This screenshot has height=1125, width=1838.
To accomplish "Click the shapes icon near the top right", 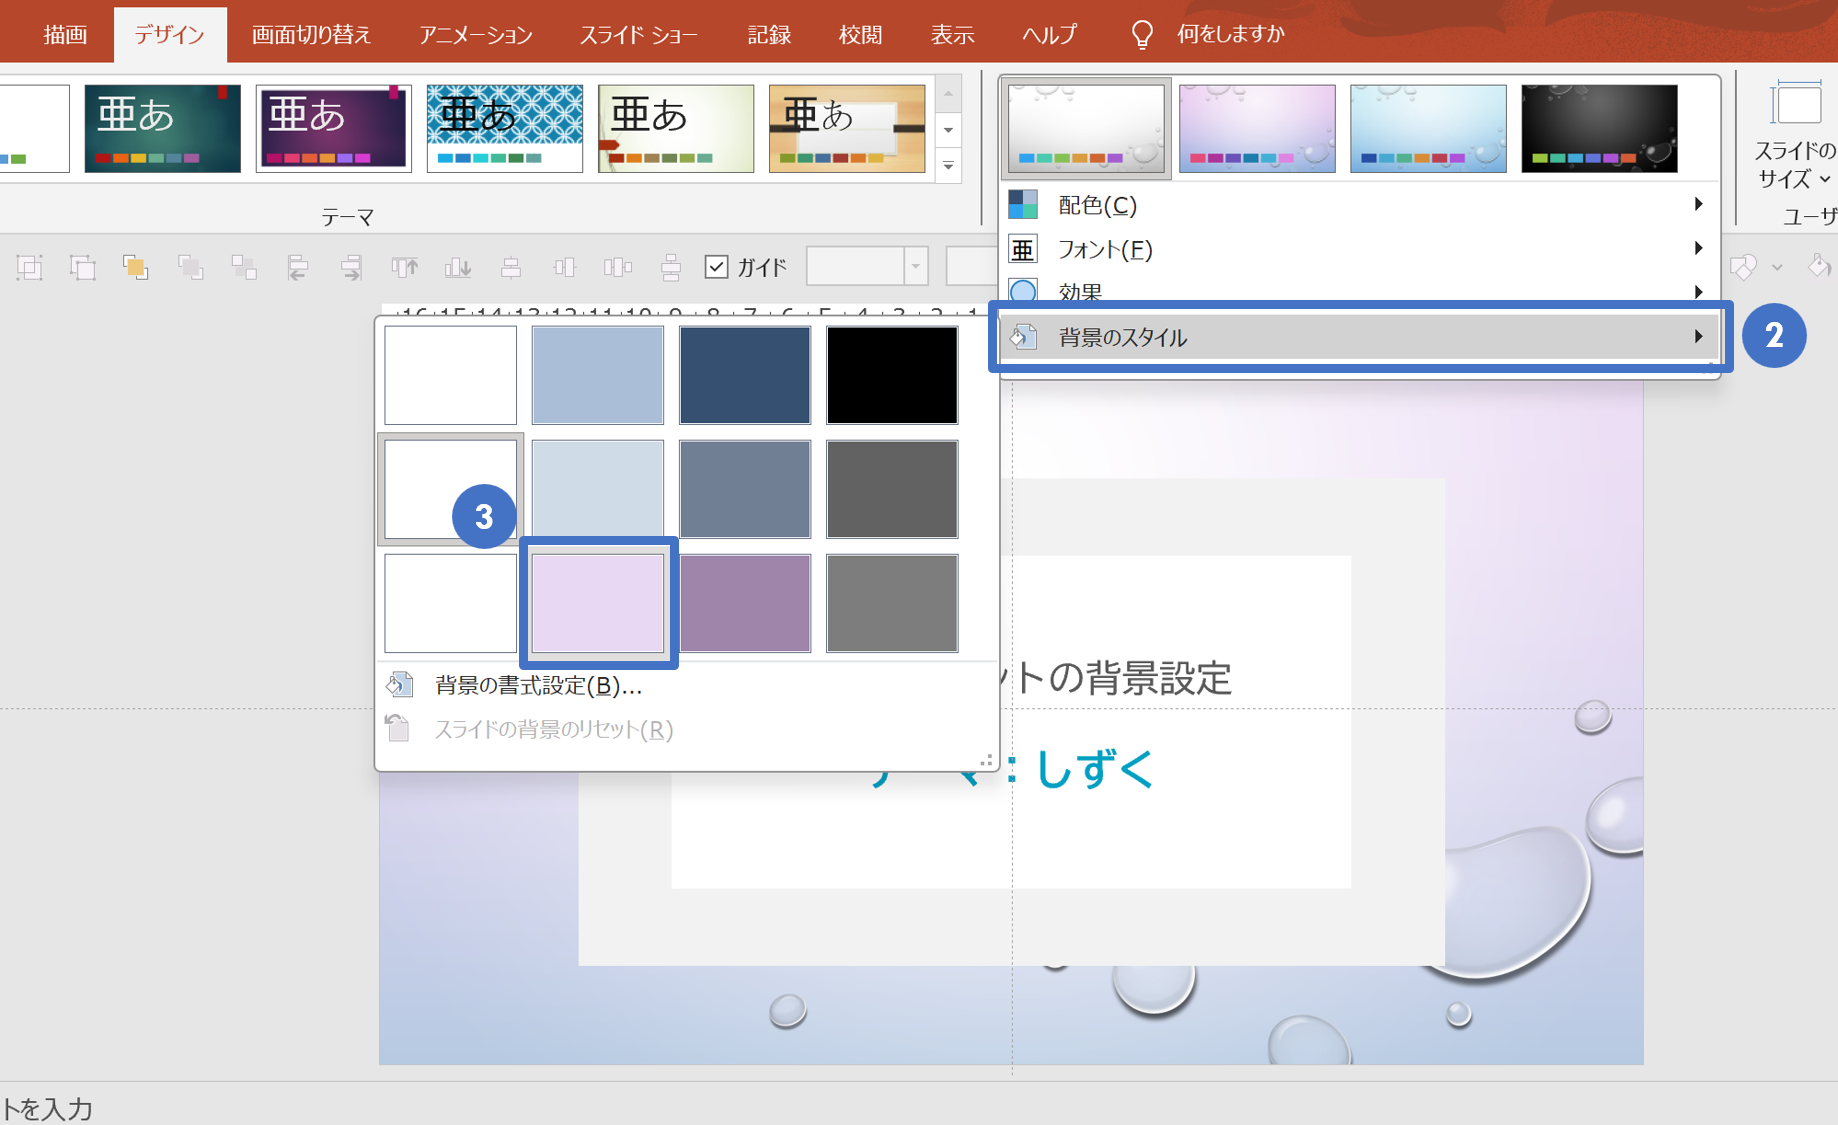I will pos(1744,267).
